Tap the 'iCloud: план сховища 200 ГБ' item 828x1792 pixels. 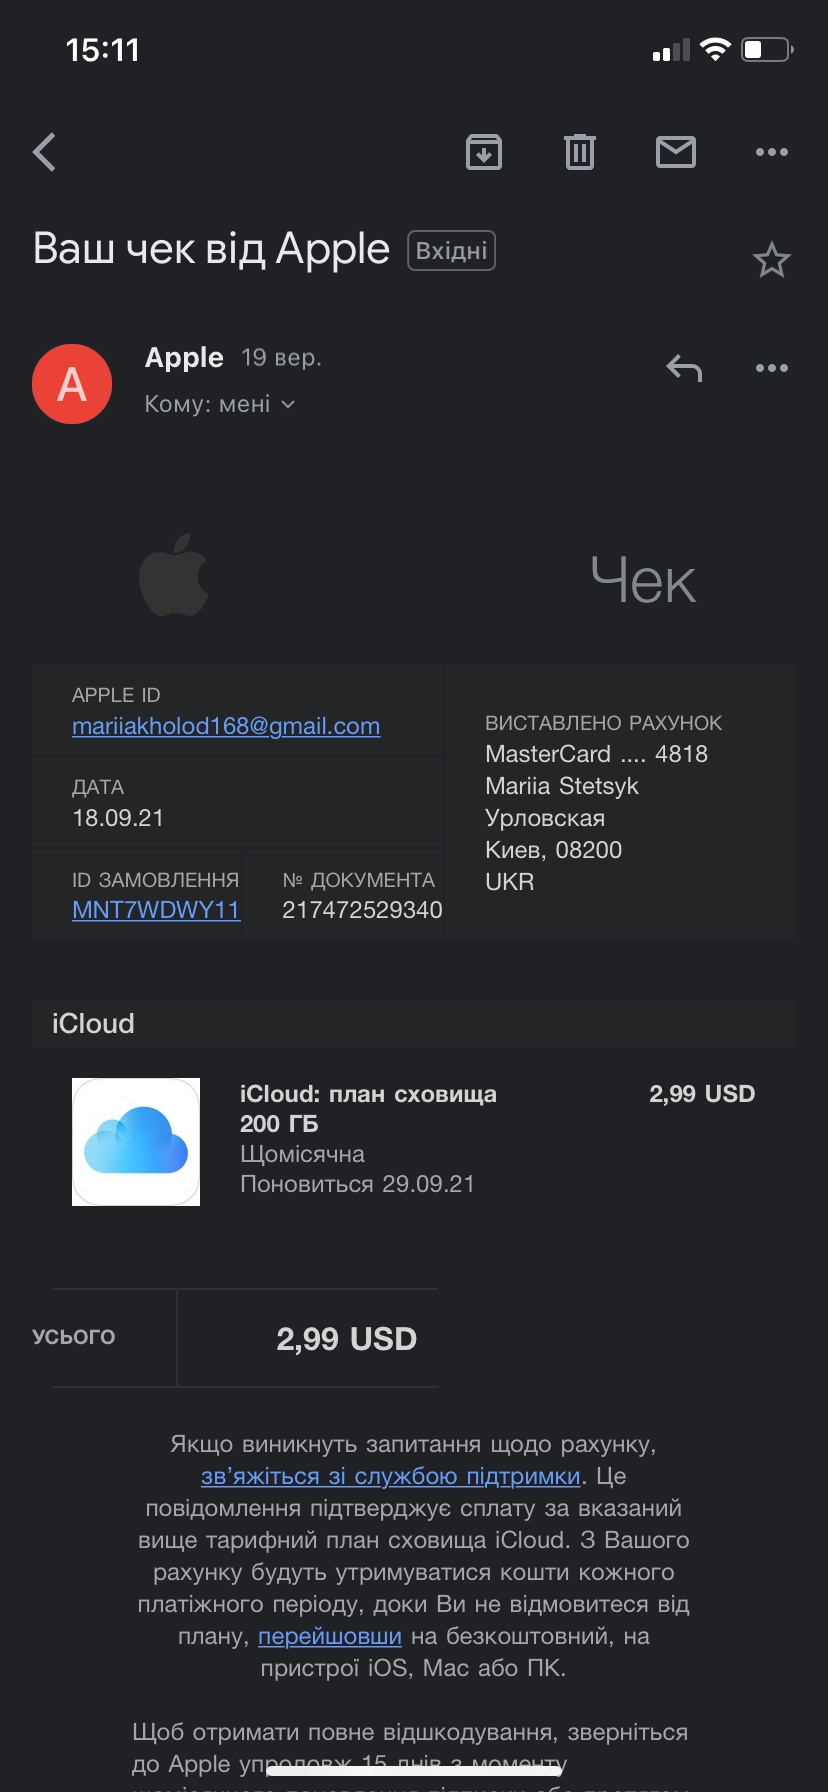coord(368,1109)
